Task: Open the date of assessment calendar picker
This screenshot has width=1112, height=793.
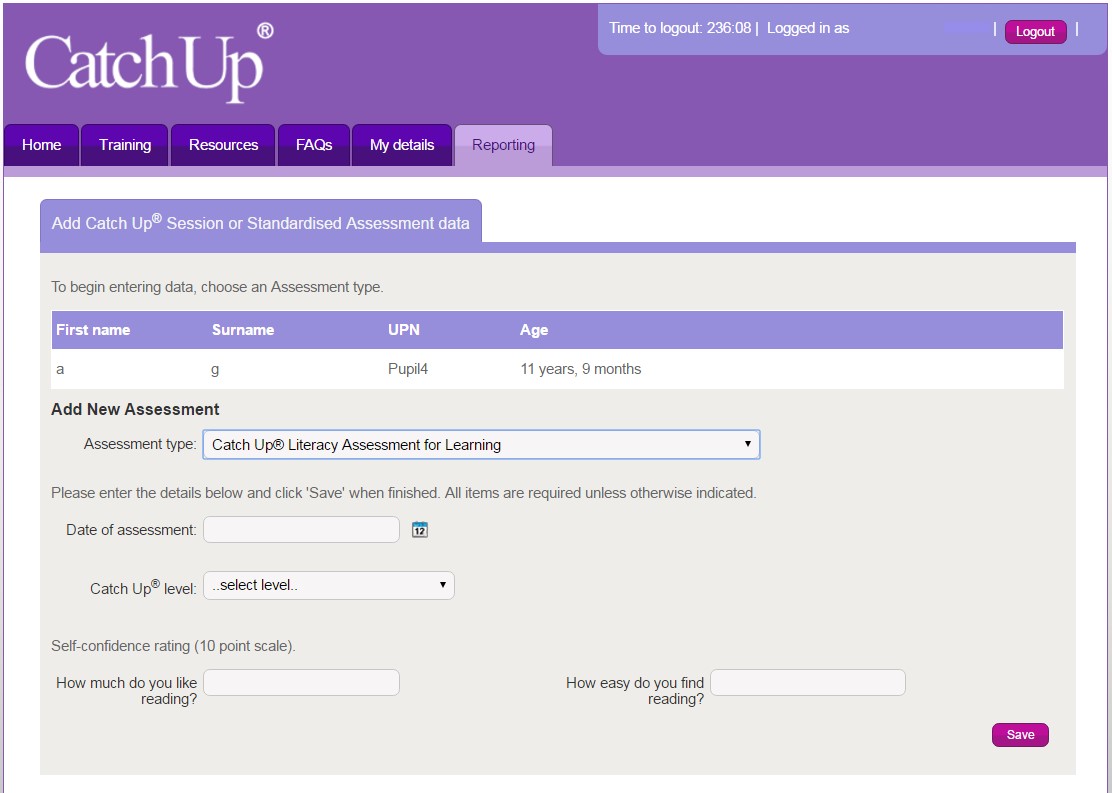Action: (x=420, y=530)
